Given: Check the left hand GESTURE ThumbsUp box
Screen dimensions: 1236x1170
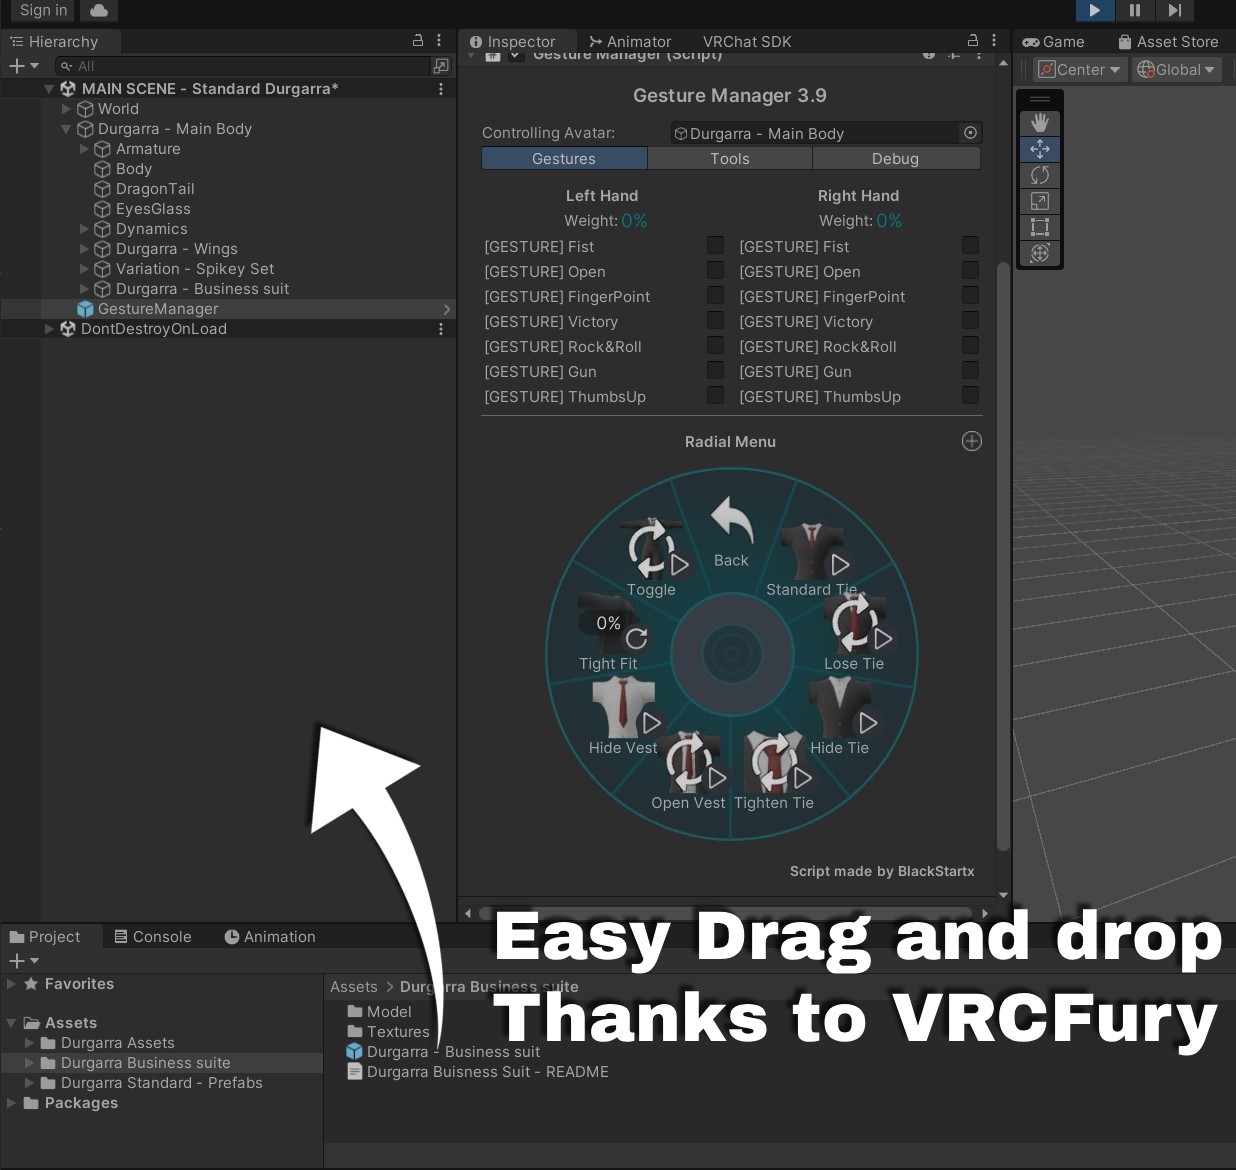Looking at the screenshot, I should coord(715,395).
